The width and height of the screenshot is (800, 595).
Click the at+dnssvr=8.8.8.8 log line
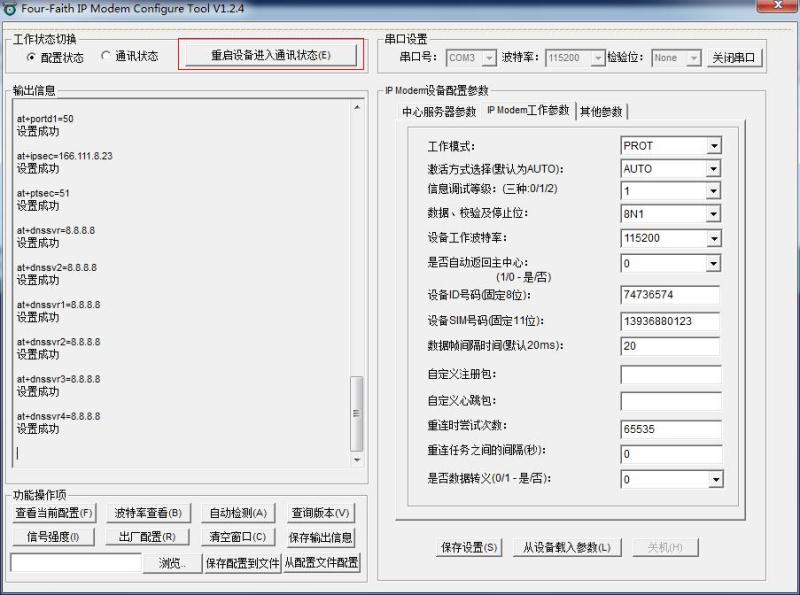pos(56,231)
